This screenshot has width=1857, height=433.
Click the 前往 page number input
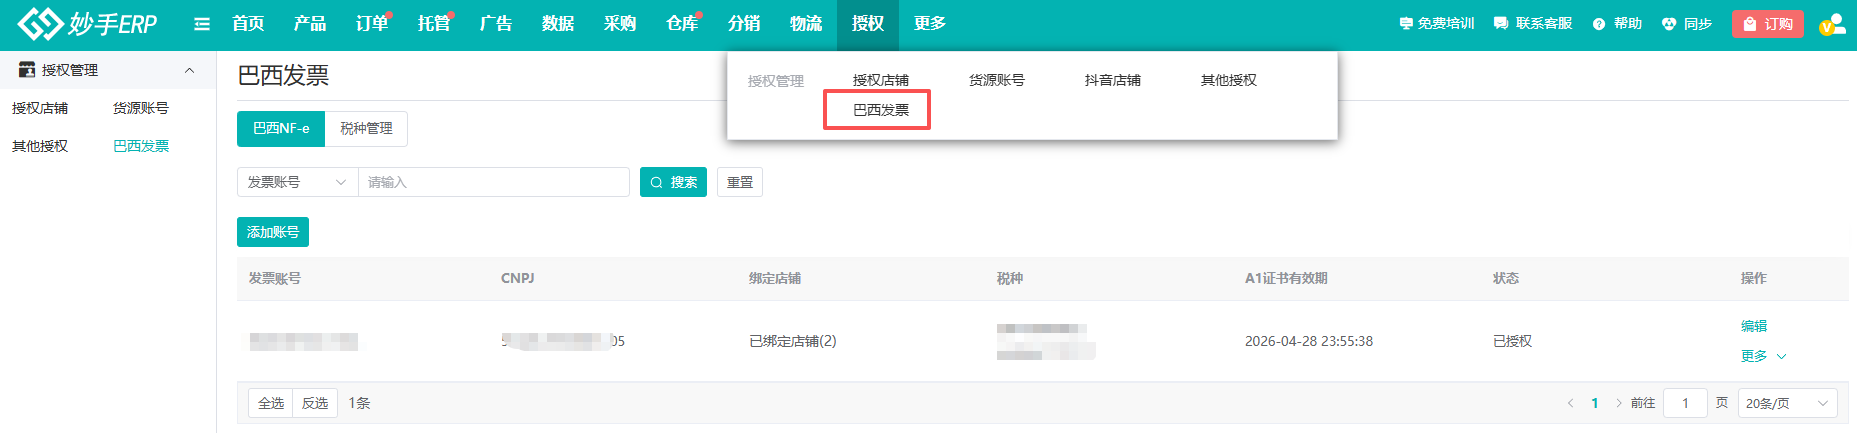click(x=1685, y=403)
